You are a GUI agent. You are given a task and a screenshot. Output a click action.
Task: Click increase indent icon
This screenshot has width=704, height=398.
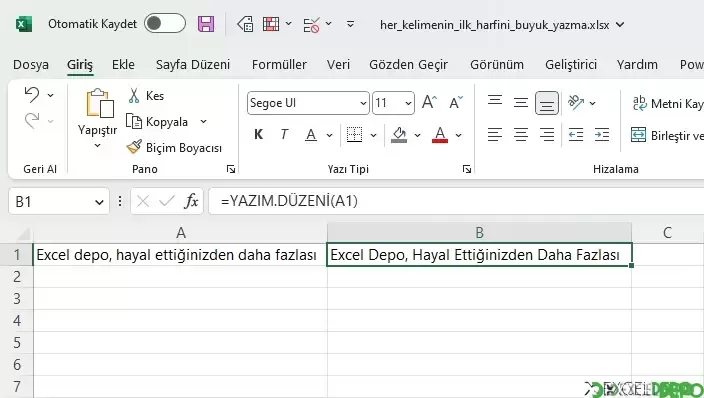click(x=602, y=134)
